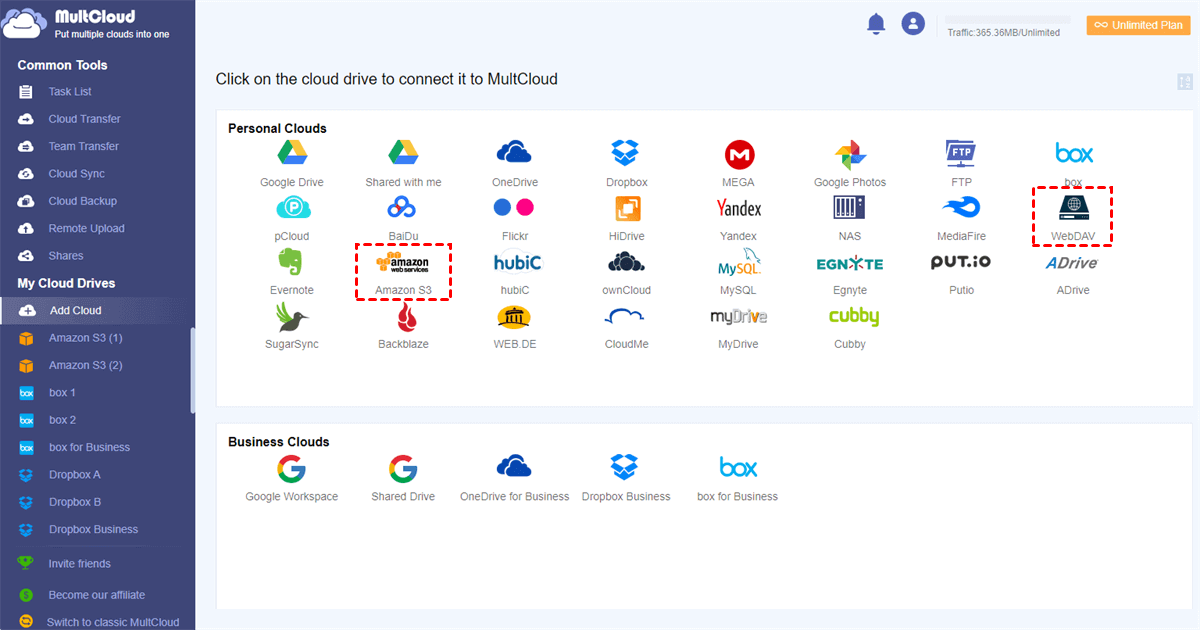1200x630 pixels.
Task: Toggle the grid layout view icon
Action: click(x=1185, y=82)
